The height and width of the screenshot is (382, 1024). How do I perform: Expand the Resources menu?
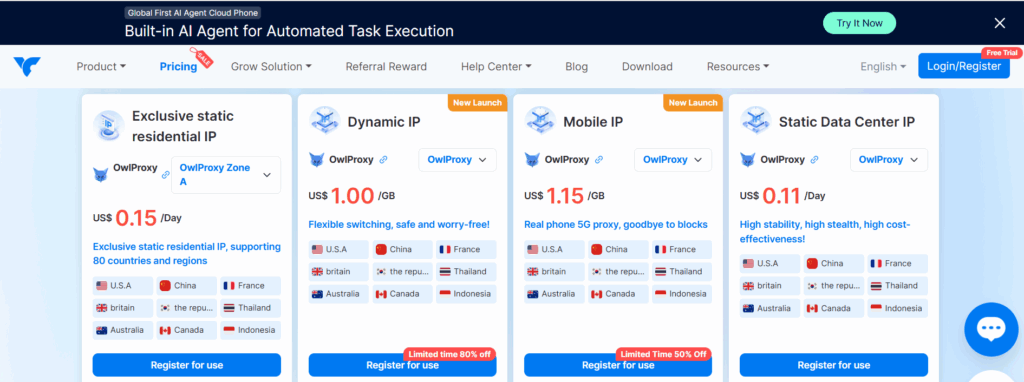tap(738, 67)
